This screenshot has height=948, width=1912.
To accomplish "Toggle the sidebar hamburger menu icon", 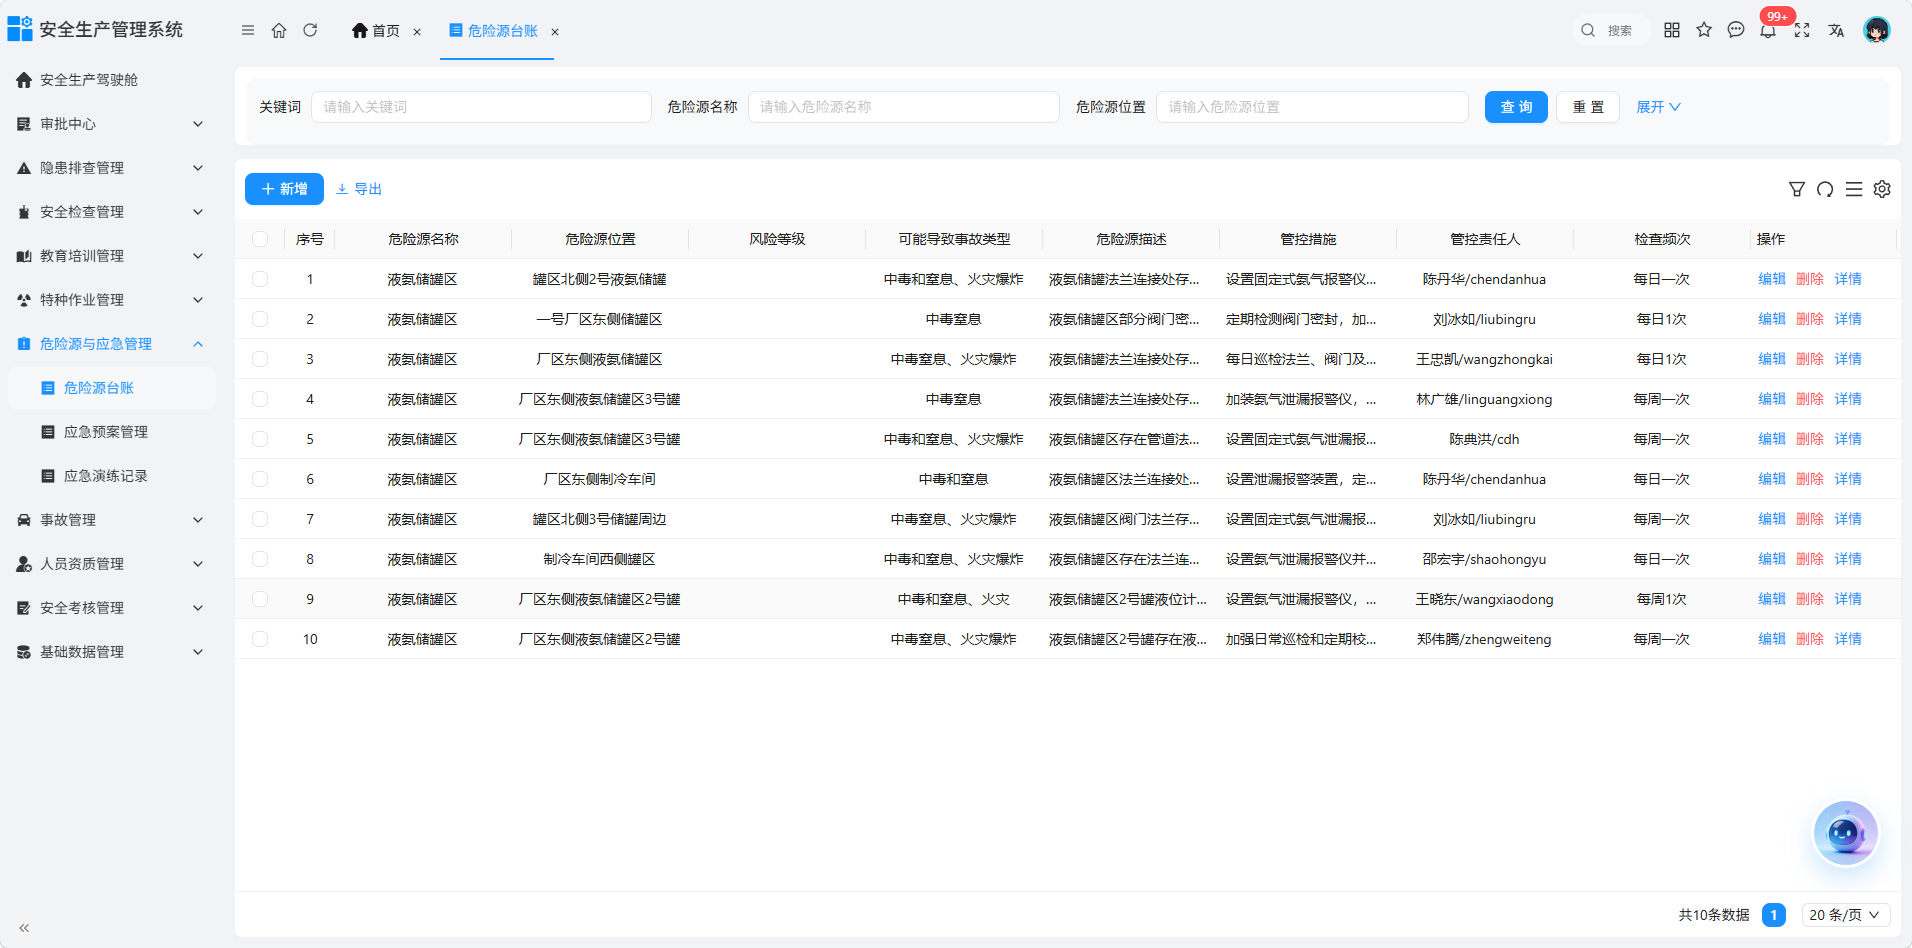I will tap(248, 31).
